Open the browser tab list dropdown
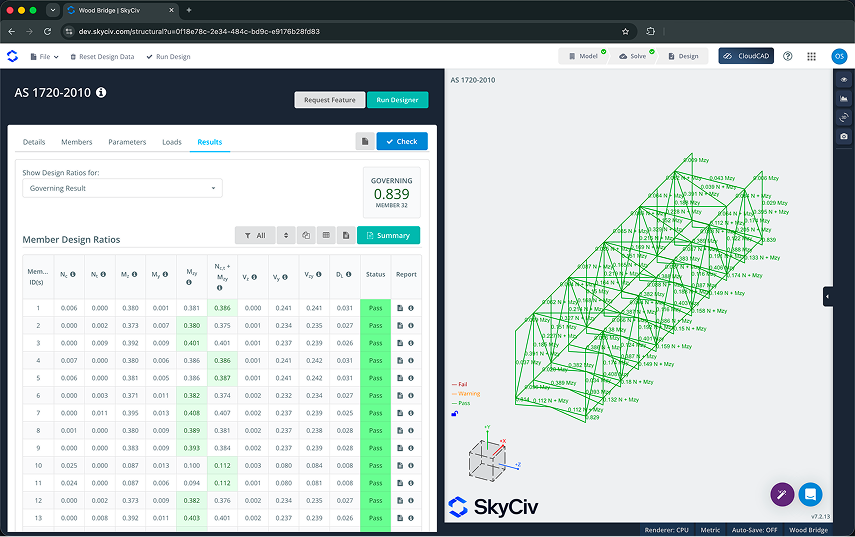Viewport: 855px width, 537px height. (x=52, y=10)
